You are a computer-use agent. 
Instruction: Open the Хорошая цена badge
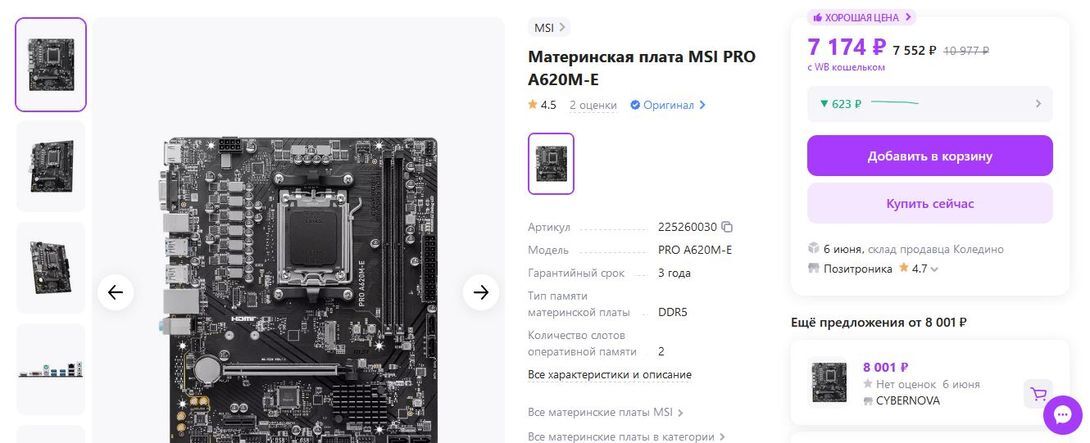pyautogui.click(x=861, y=17)
